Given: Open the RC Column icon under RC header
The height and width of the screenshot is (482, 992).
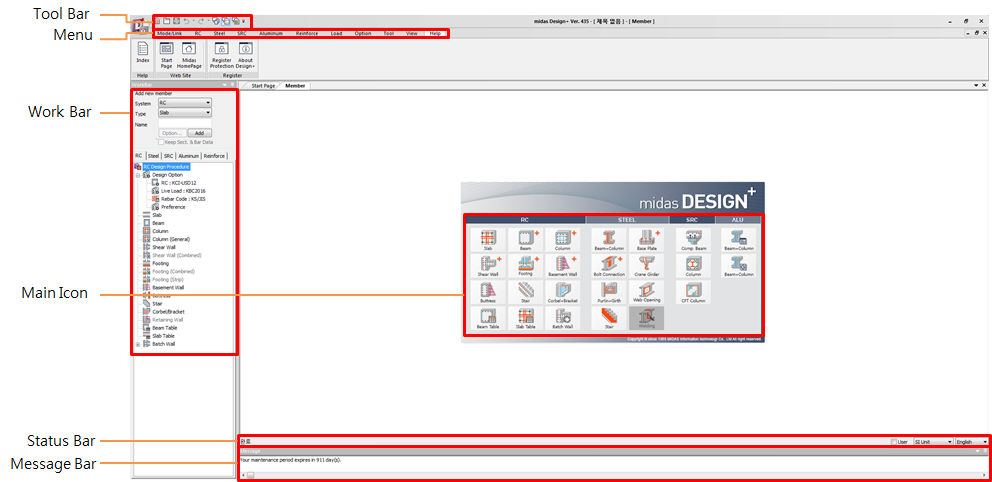Looking at the screenshot, I should (x=562, y=240).
